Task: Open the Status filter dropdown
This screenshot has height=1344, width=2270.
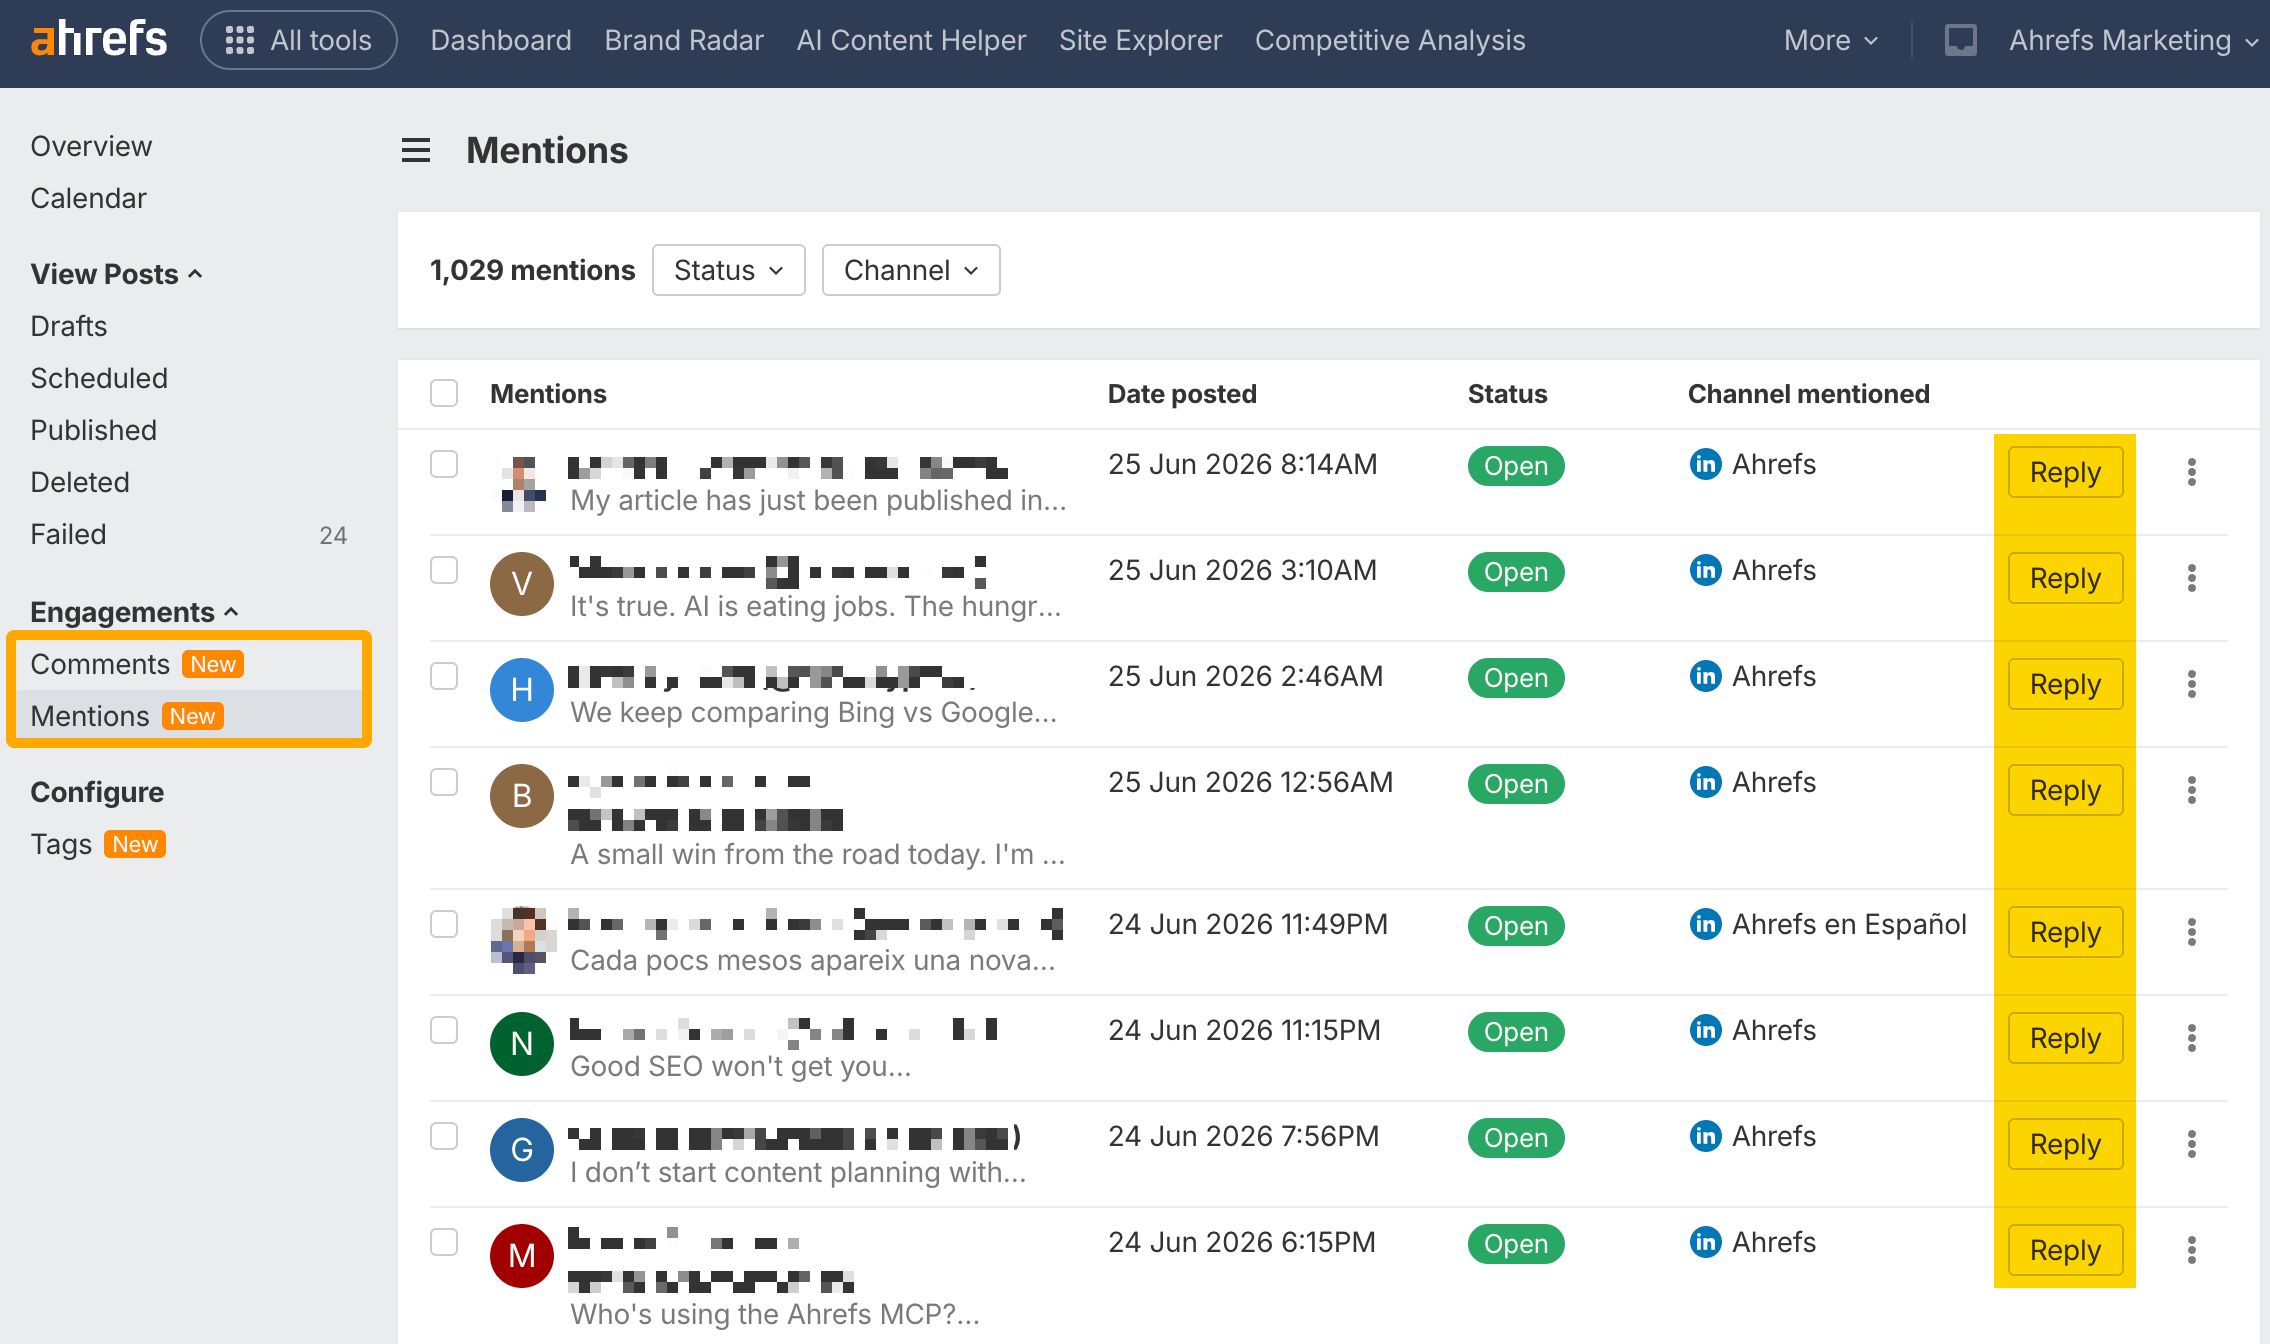Action: click(x=728, y=270)
